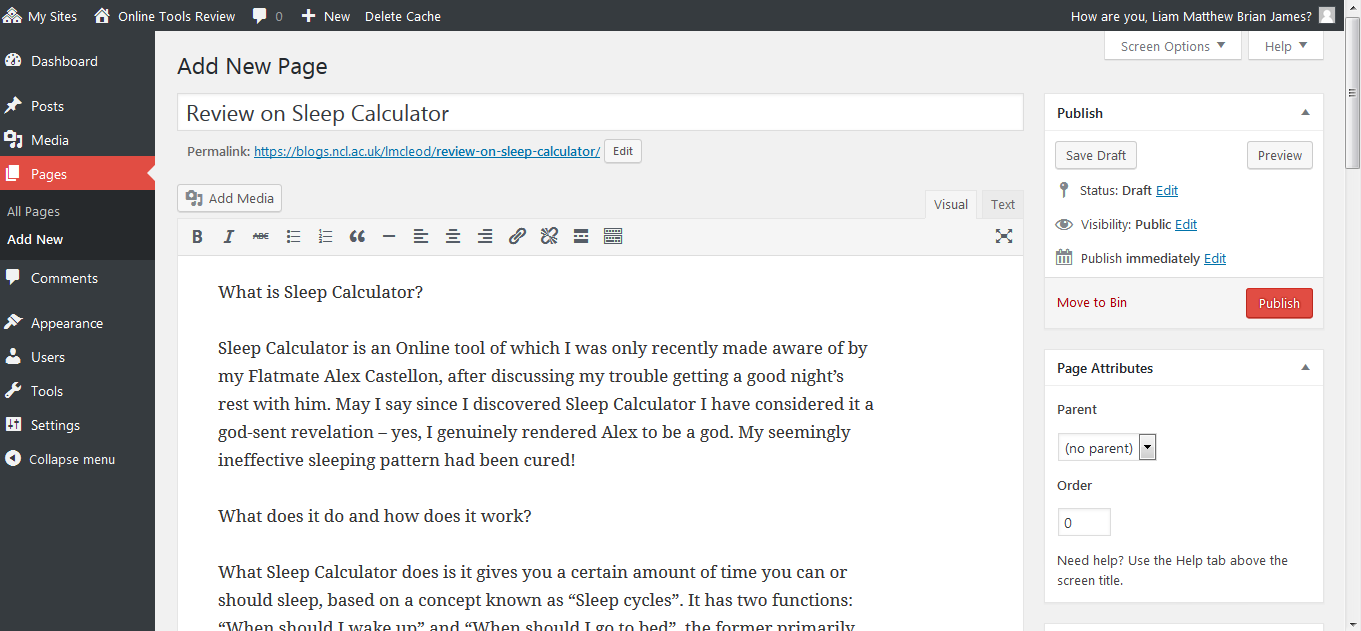The height and width of the screenshot is (631, 1361).
Task: Click the insert link icon
Action: click(517, 236)
